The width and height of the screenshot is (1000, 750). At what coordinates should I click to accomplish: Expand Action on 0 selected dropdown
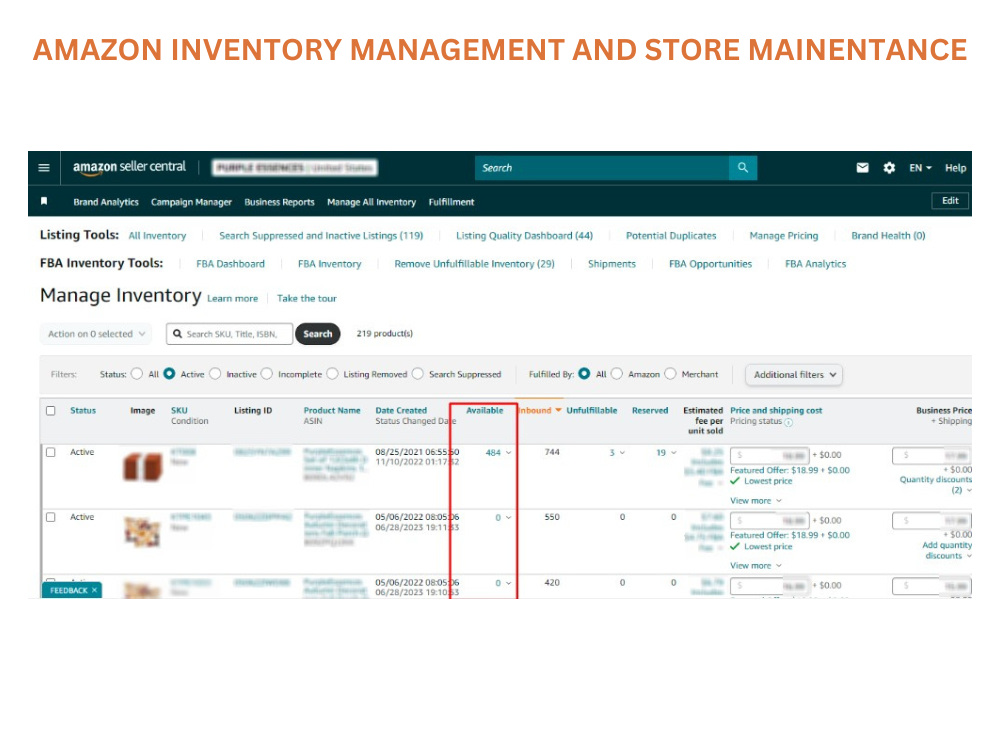click(96, 334)
